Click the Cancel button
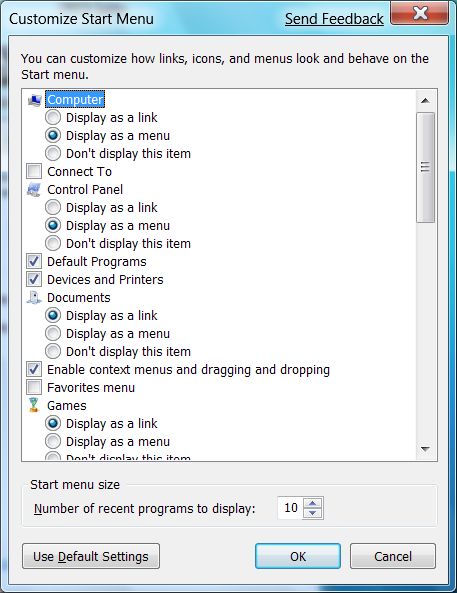457x593 pixels. (393, 556)
